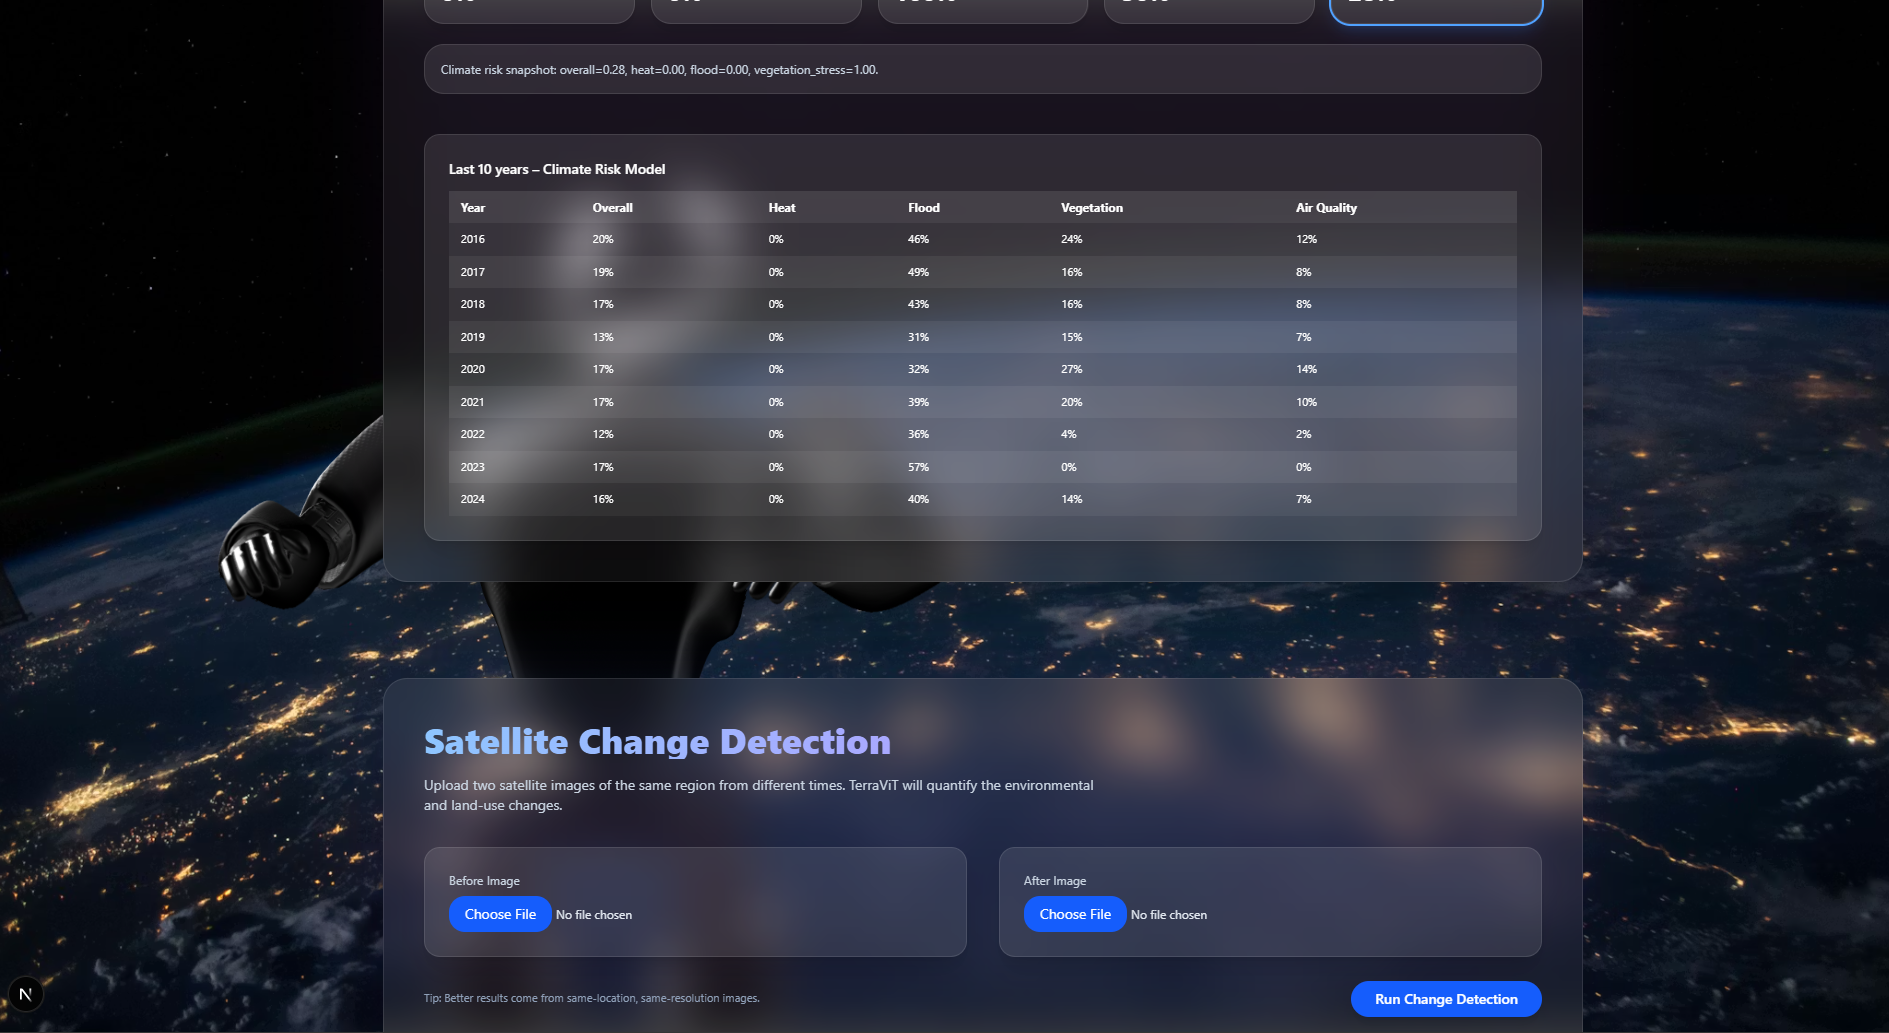Image resolution: width=1889 pixels, height=1033 pixels.
Task: Select the 2024 table row
Action: coord(982,499)
